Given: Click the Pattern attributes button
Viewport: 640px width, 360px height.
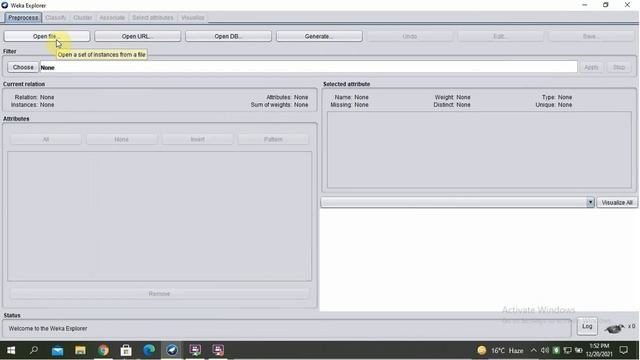Looking at the screenshot, I should (273, 140).
